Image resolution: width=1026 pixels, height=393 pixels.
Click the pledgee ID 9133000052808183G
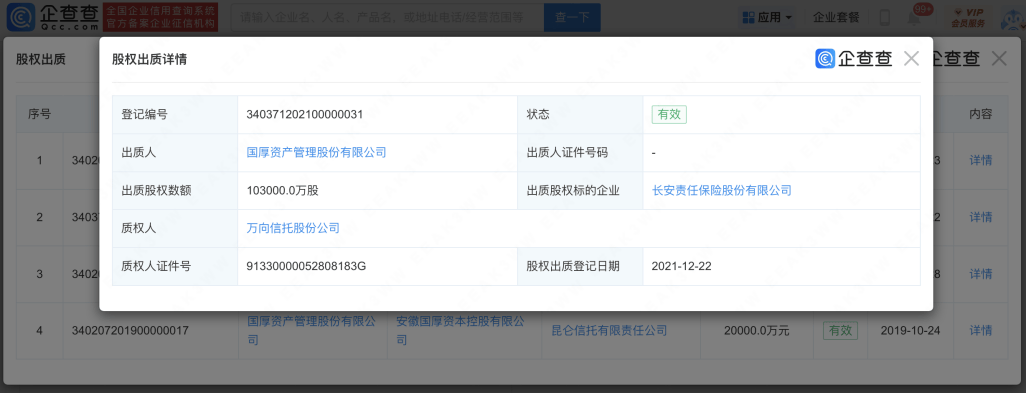click(306, 266)
